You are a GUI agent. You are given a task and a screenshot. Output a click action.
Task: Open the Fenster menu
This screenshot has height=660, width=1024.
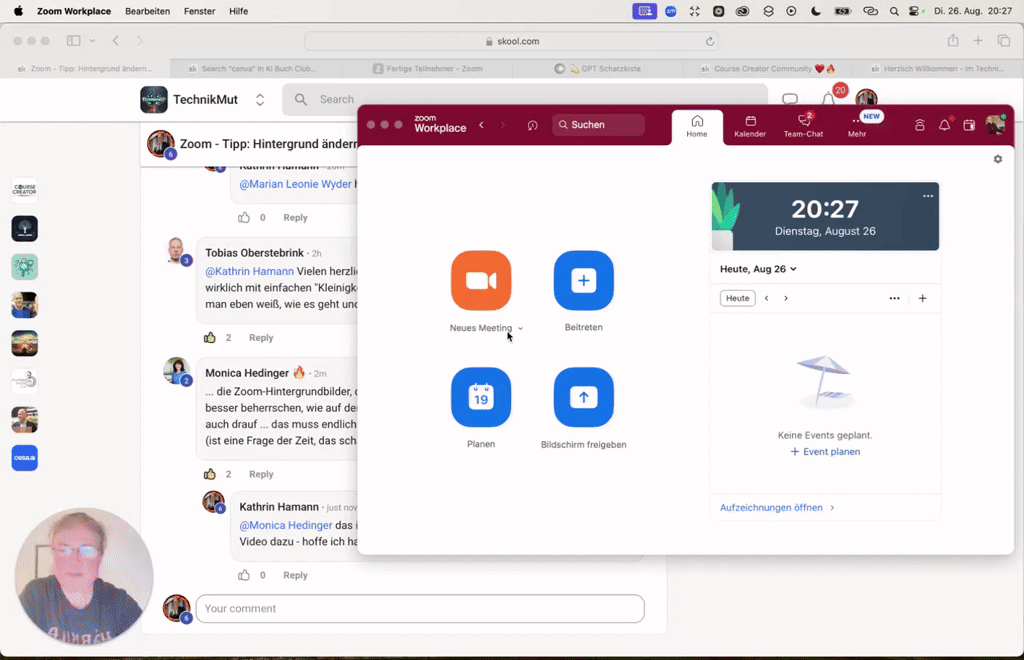199,11
